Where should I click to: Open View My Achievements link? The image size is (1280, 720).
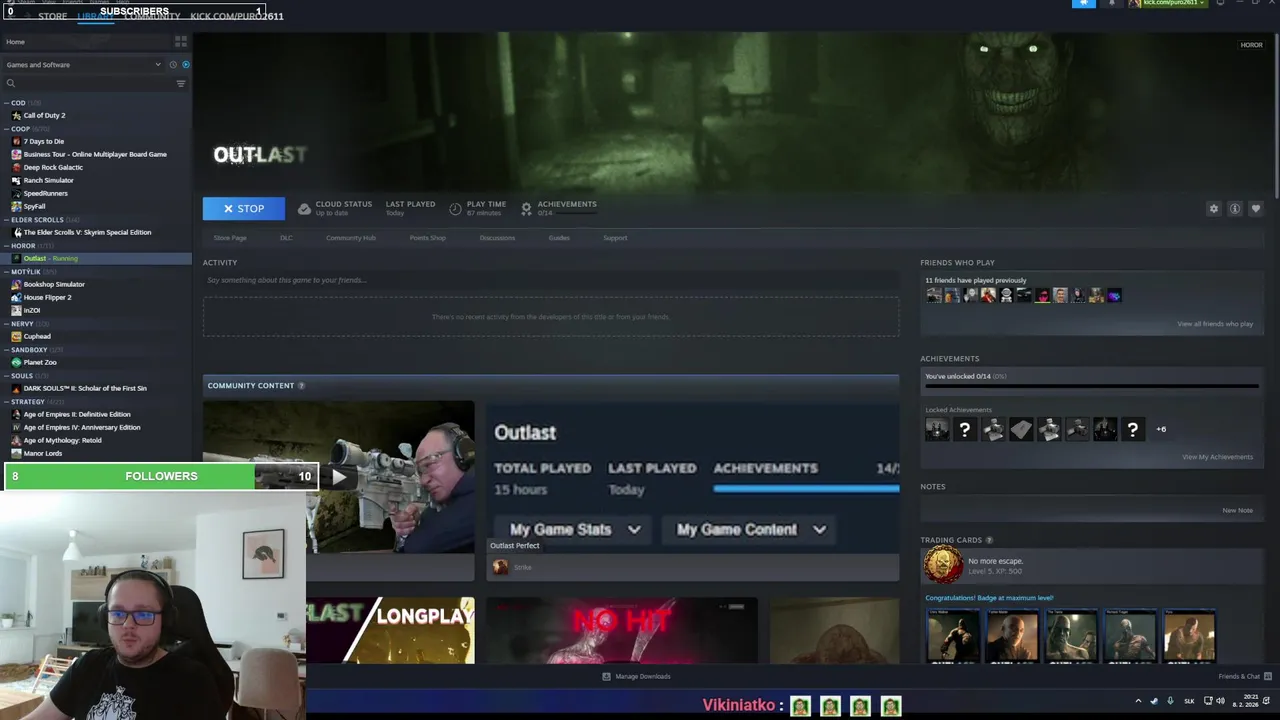click(x=1217, y=457)
